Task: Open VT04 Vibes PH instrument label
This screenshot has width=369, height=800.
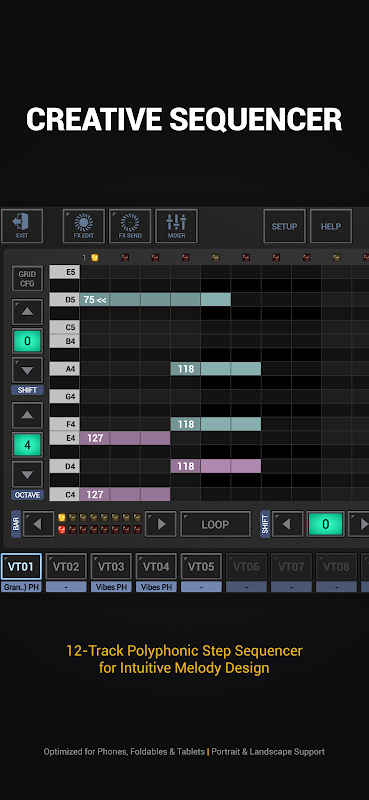Action: click(156, 587)
